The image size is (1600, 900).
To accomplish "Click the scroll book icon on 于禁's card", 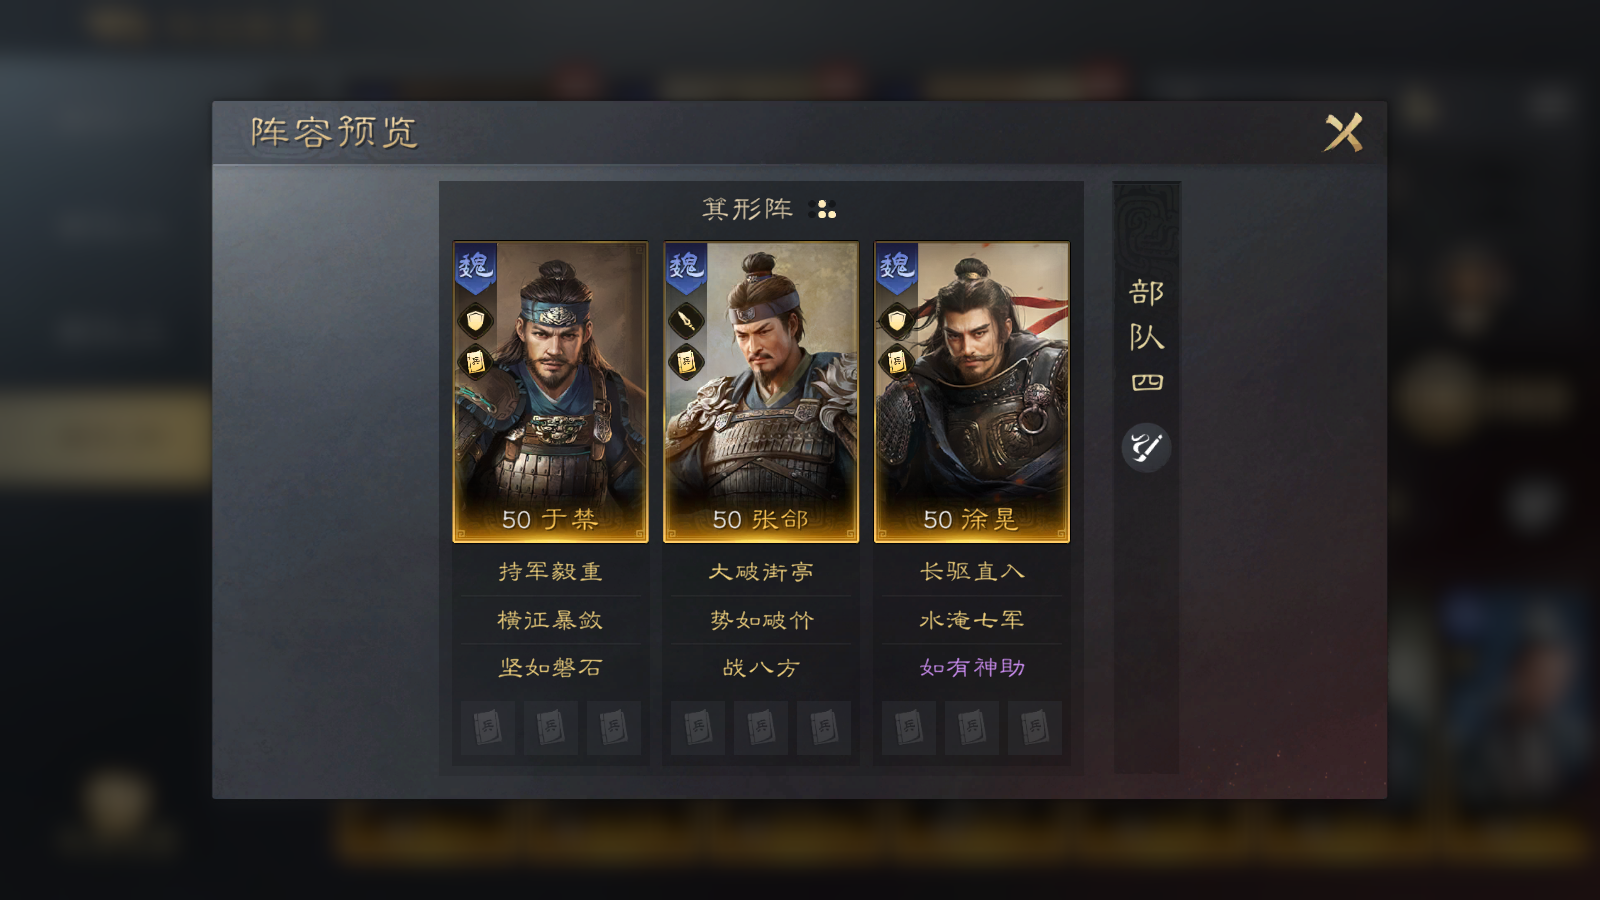I will 475,362.
